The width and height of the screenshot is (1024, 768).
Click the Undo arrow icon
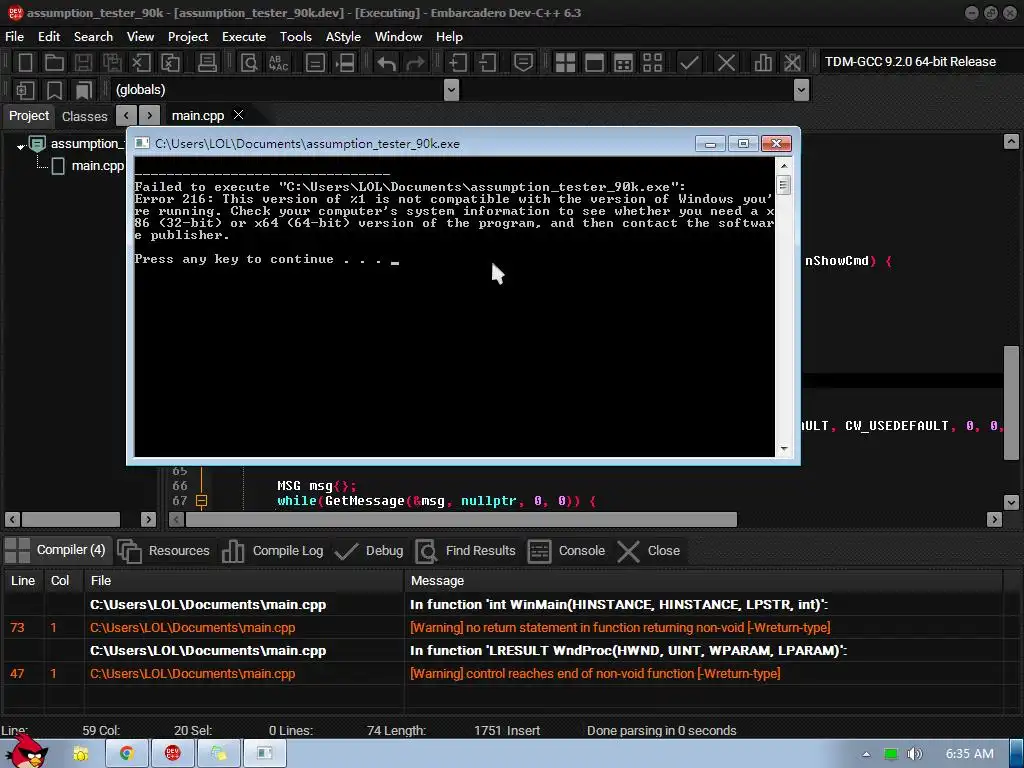coord(387,63)
